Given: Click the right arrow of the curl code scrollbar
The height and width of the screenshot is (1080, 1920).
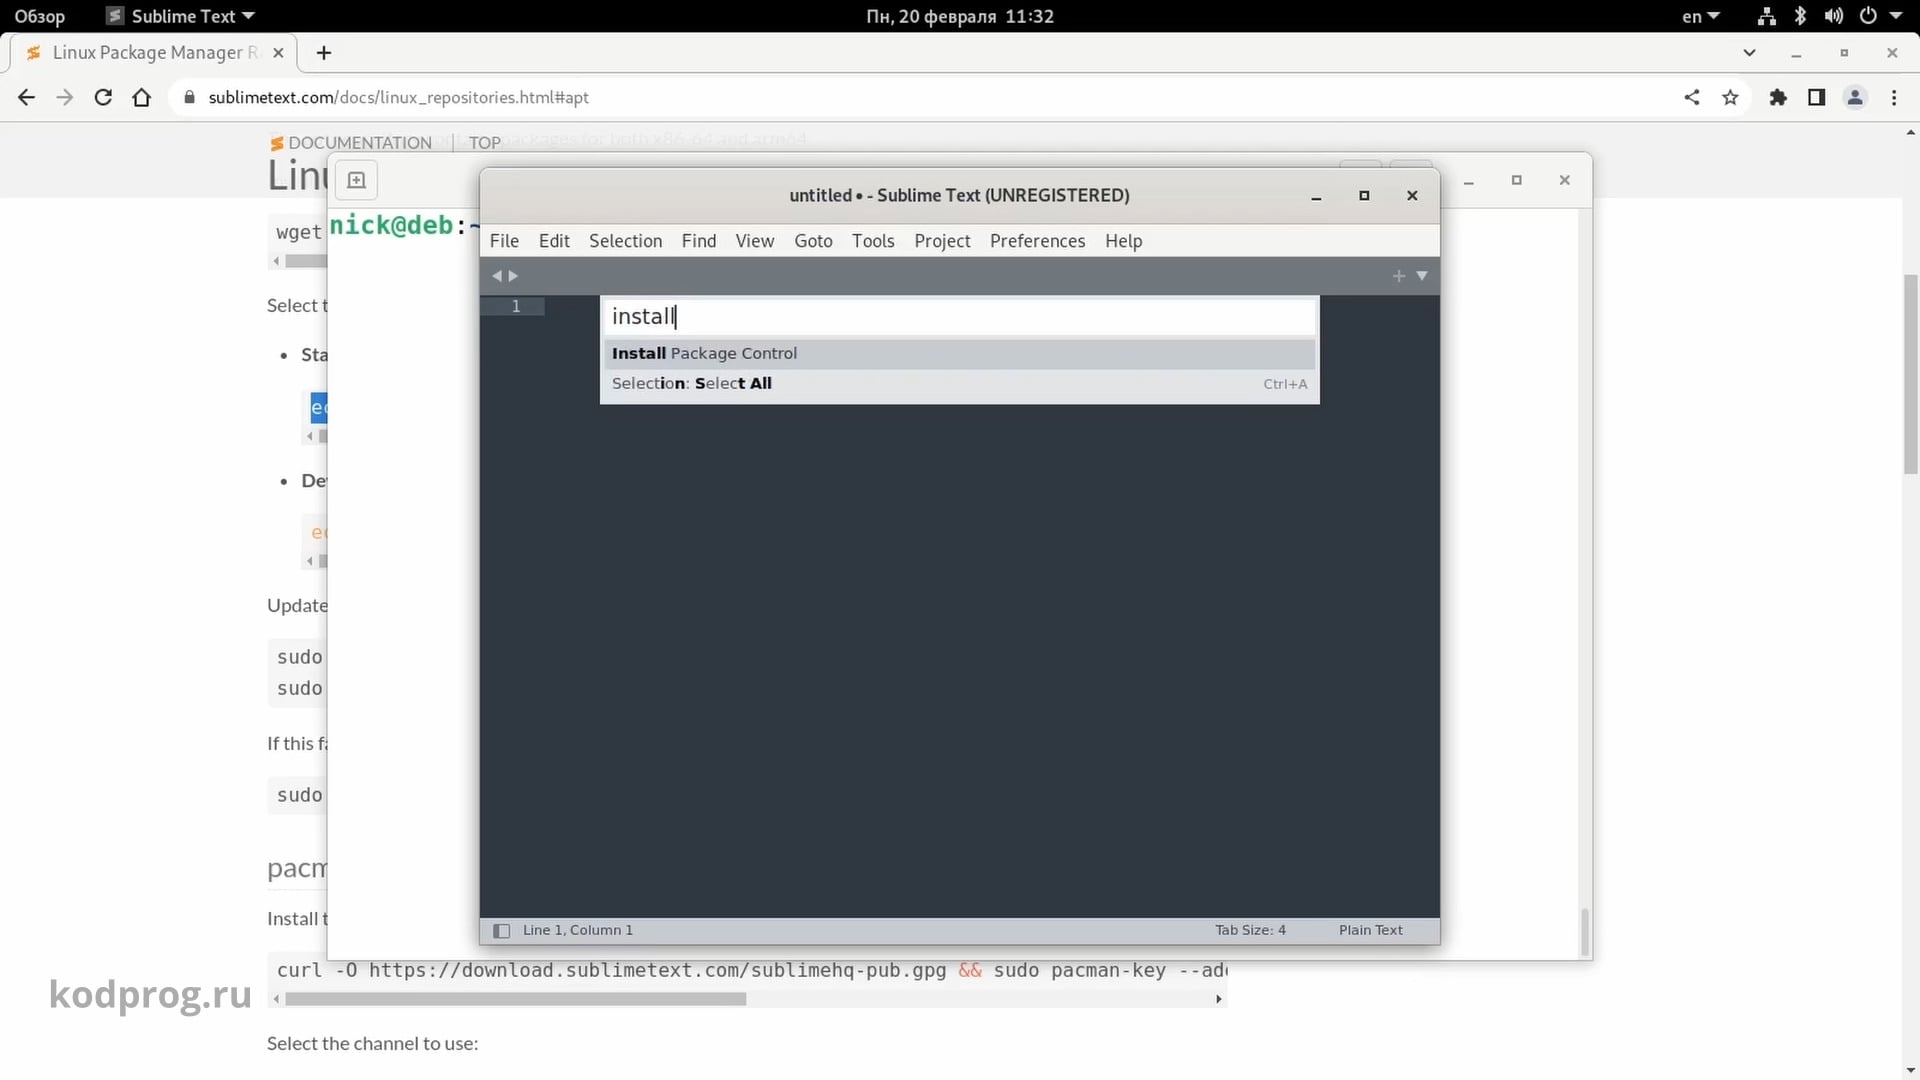Looking at the screenshot, I should [1218, 999].
